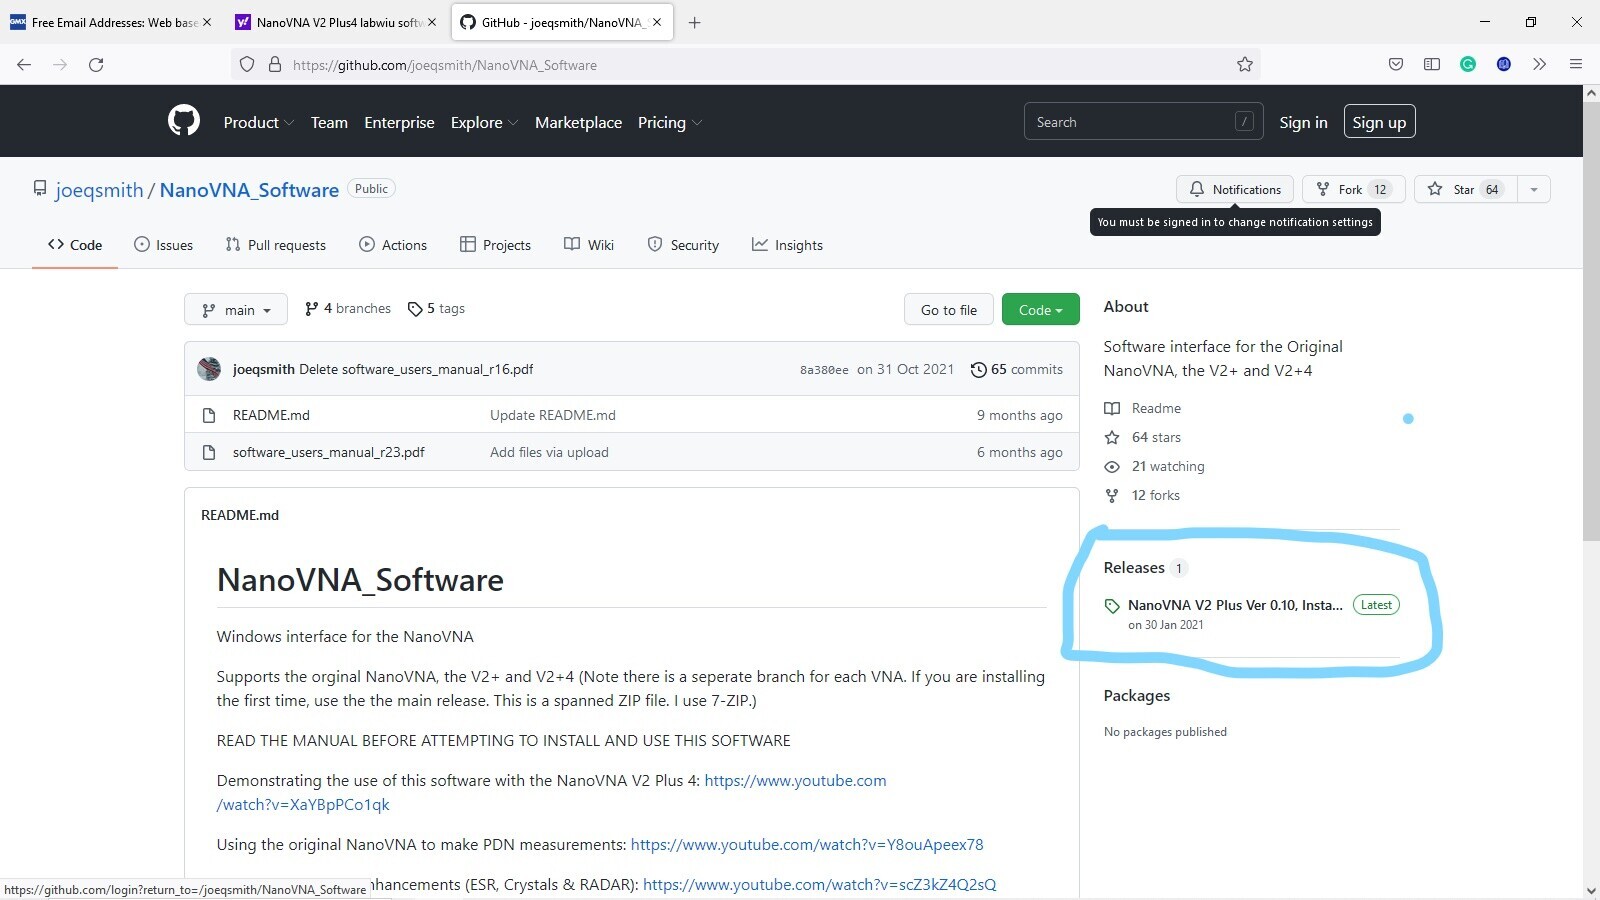Open a new browser tab with plus
The height and width of the screenshot is (900, 1600).
pos(694,22)
